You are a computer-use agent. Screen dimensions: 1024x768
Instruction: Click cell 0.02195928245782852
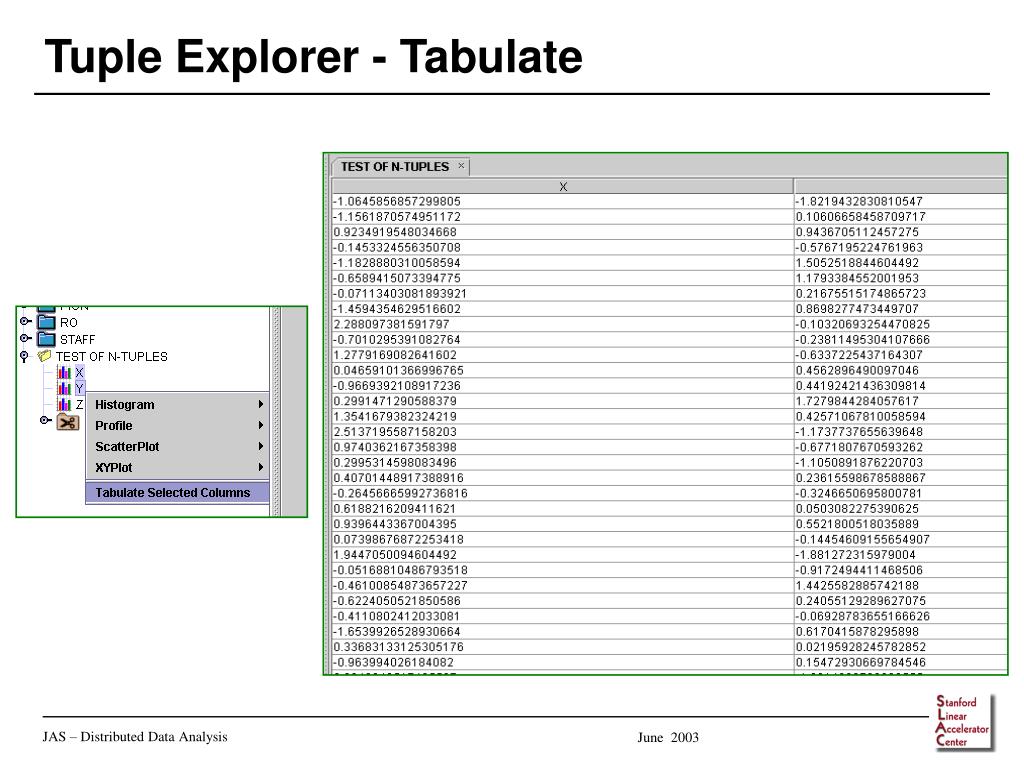click(901, 647)
